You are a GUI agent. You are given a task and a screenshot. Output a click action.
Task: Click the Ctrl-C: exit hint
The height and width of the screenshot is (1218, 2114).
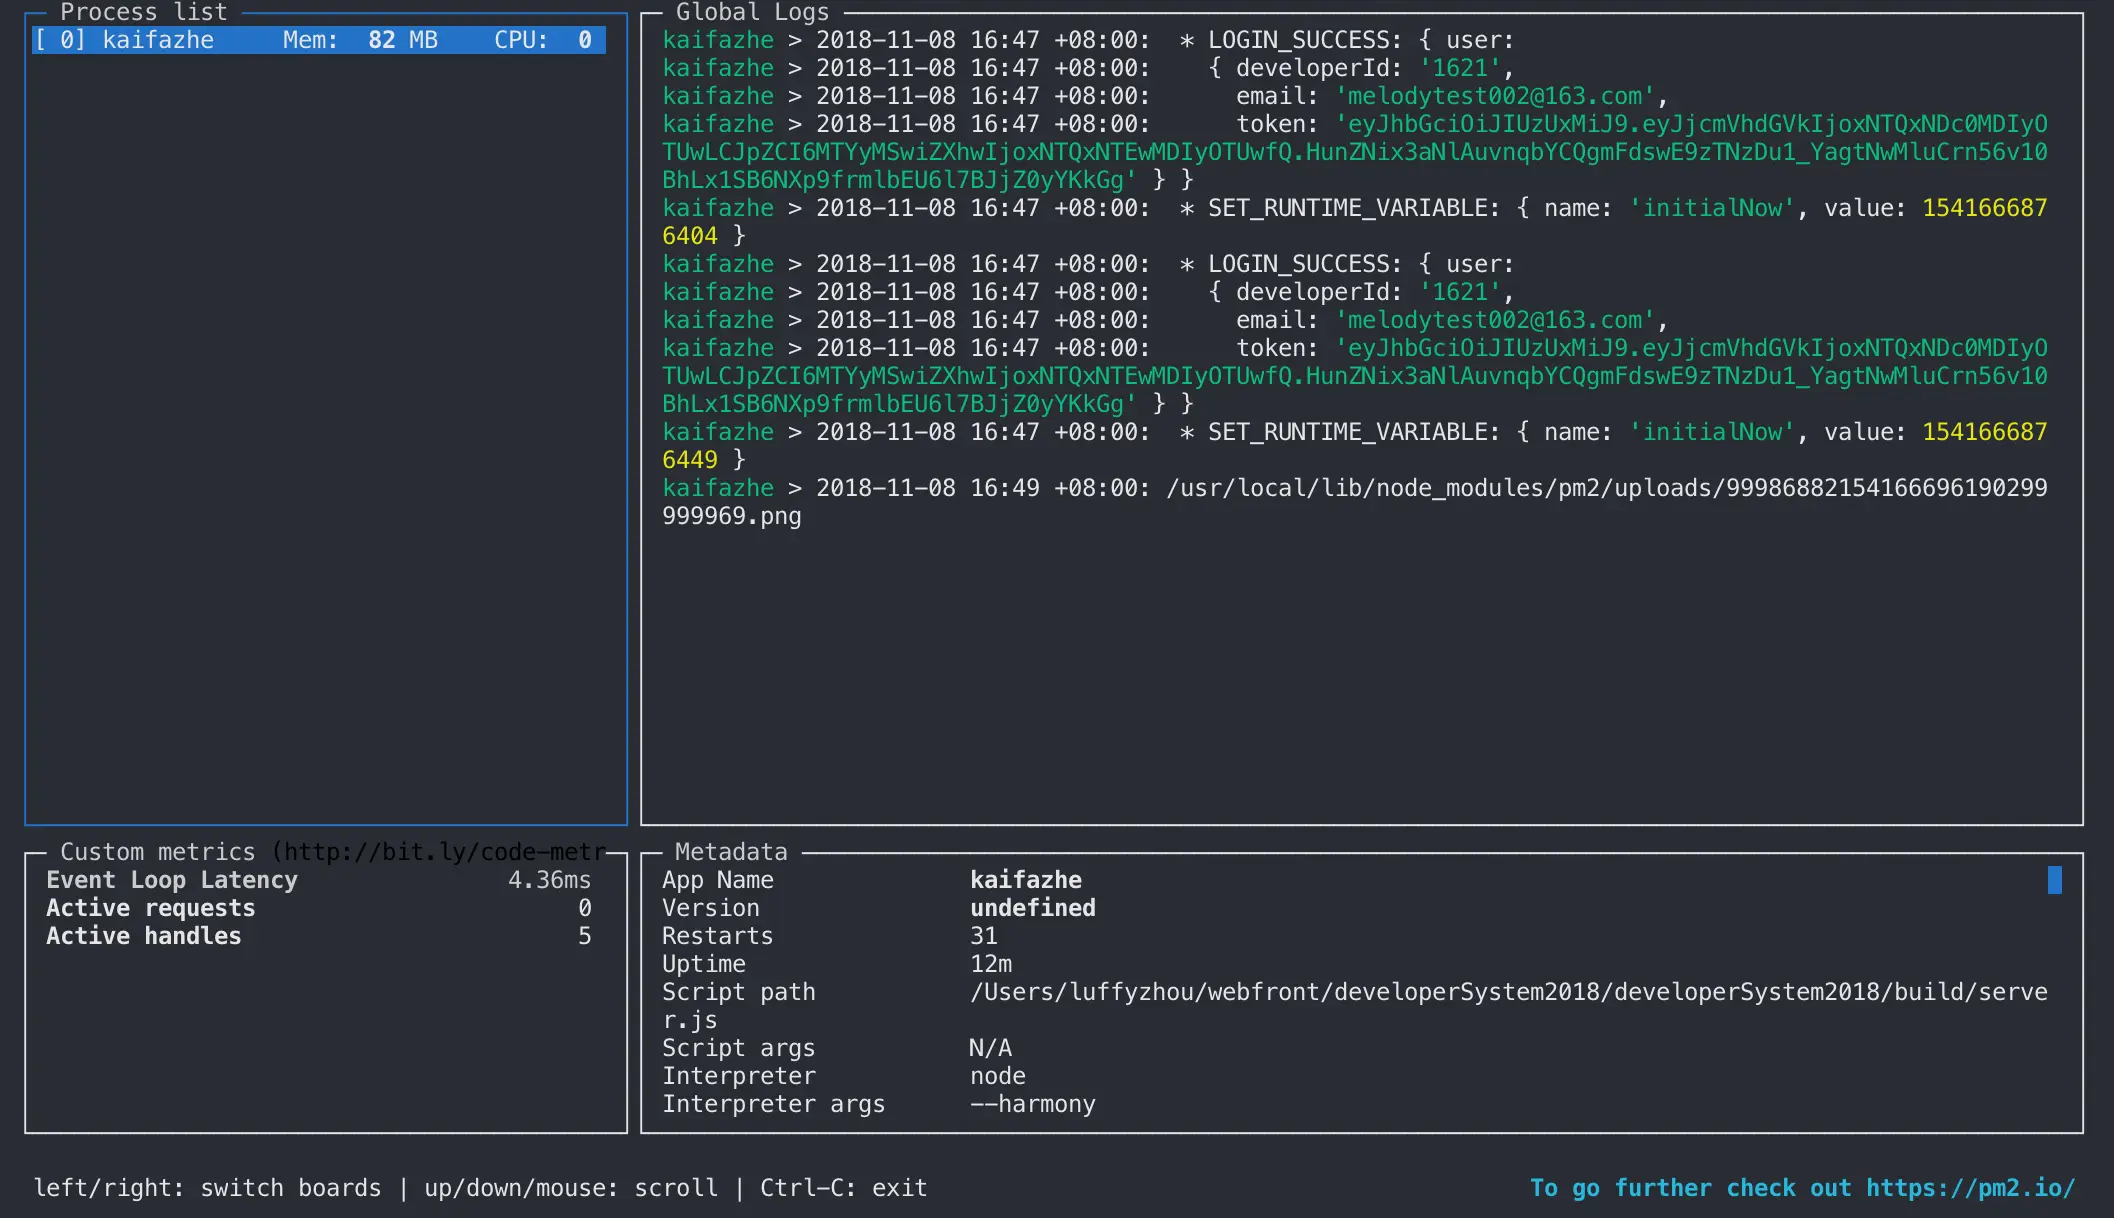point(844,1188)
